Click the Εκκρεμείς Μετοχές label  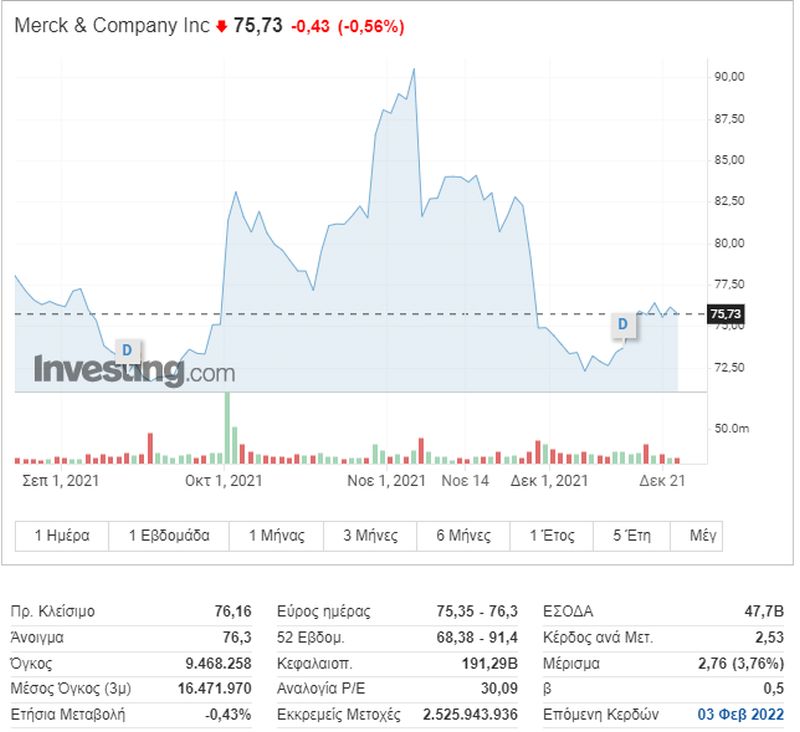tap(339, 714)
